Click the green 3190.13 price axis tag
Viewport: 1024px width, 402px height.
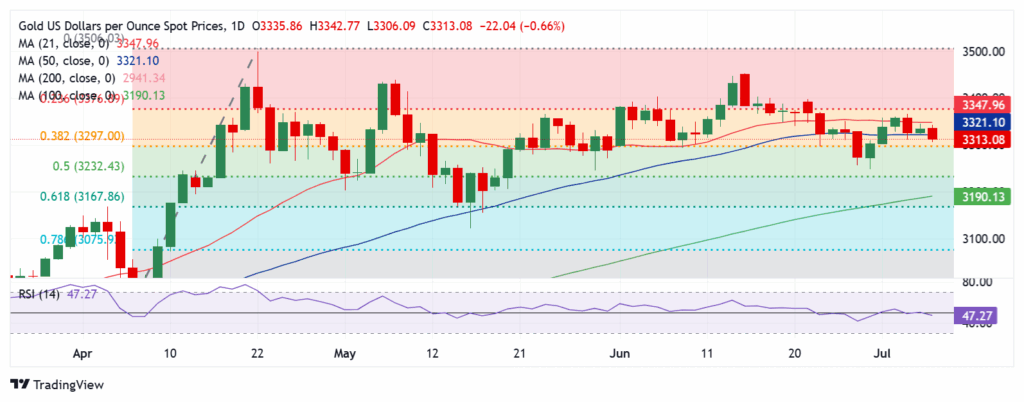(984, 195)
